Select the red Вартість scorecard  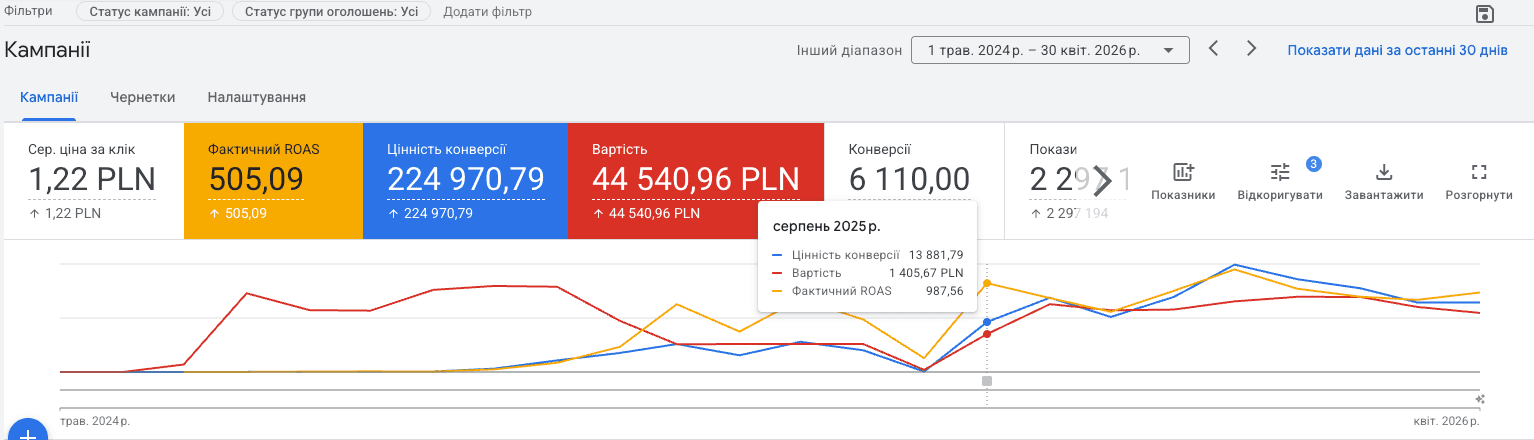point(696,181)
